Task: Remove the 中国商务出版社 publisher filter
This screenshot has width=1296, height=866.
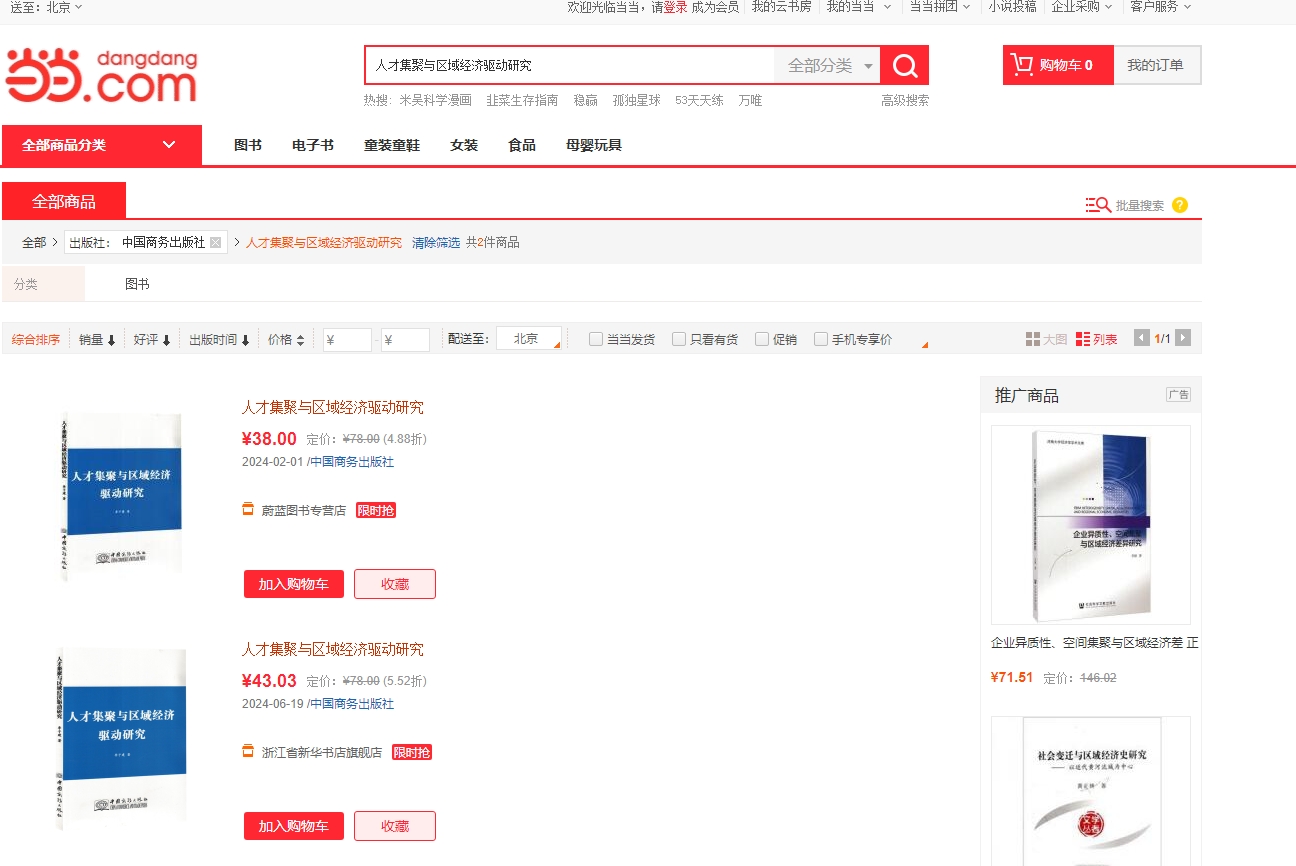Action: (215, 242)
